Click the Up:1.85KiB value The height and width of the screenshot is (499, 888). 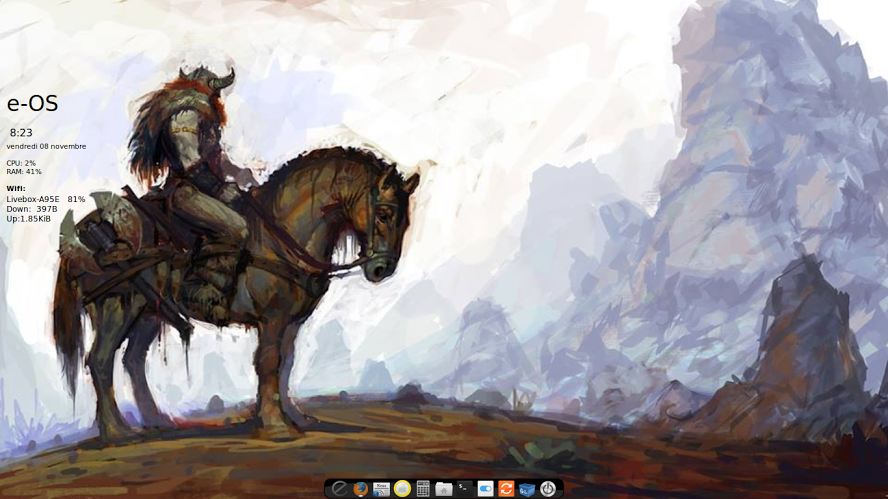point(28,218)
